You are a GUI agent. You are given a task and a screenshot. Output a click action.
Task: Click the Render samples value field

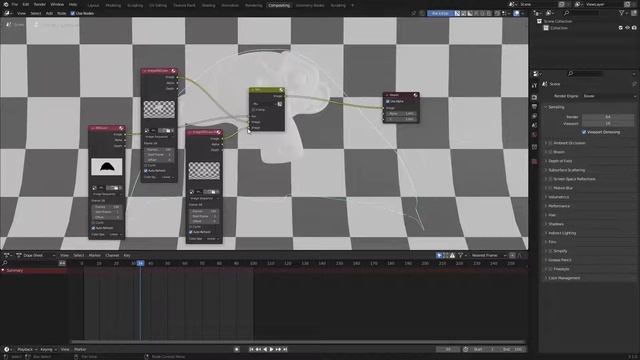tap(608, 117)
